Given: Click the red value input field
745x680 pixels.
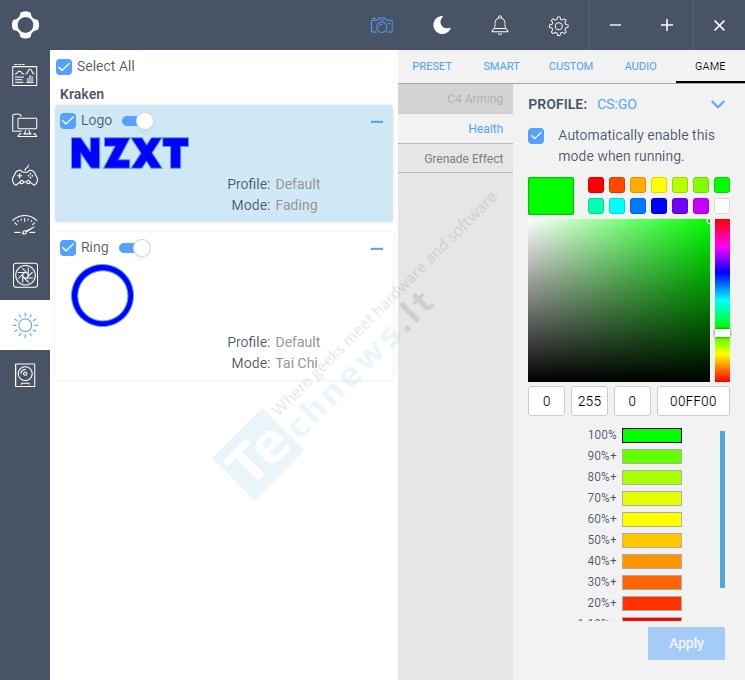Looking at the screenshot, I should 546,401.
